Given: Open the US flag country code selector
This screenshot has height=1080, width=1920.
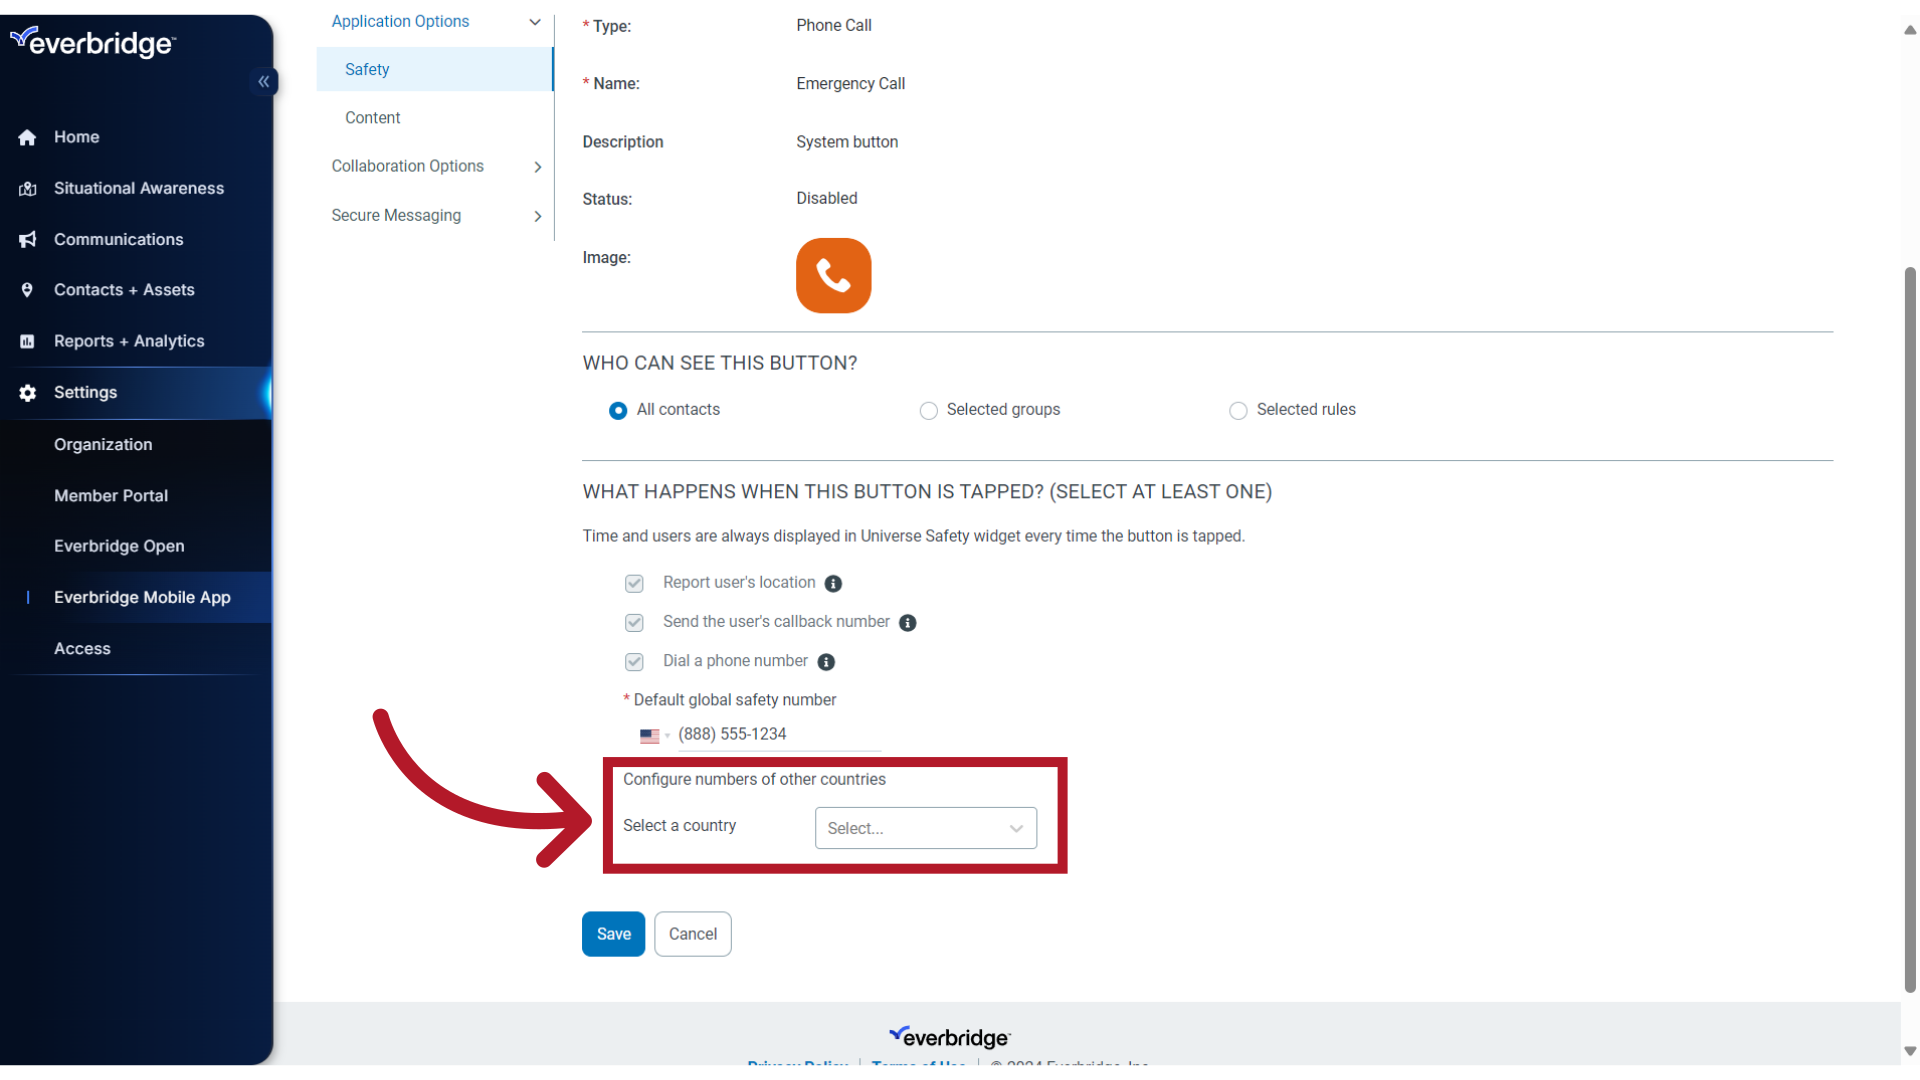Looking at the screenshot, I should [654, 736].
